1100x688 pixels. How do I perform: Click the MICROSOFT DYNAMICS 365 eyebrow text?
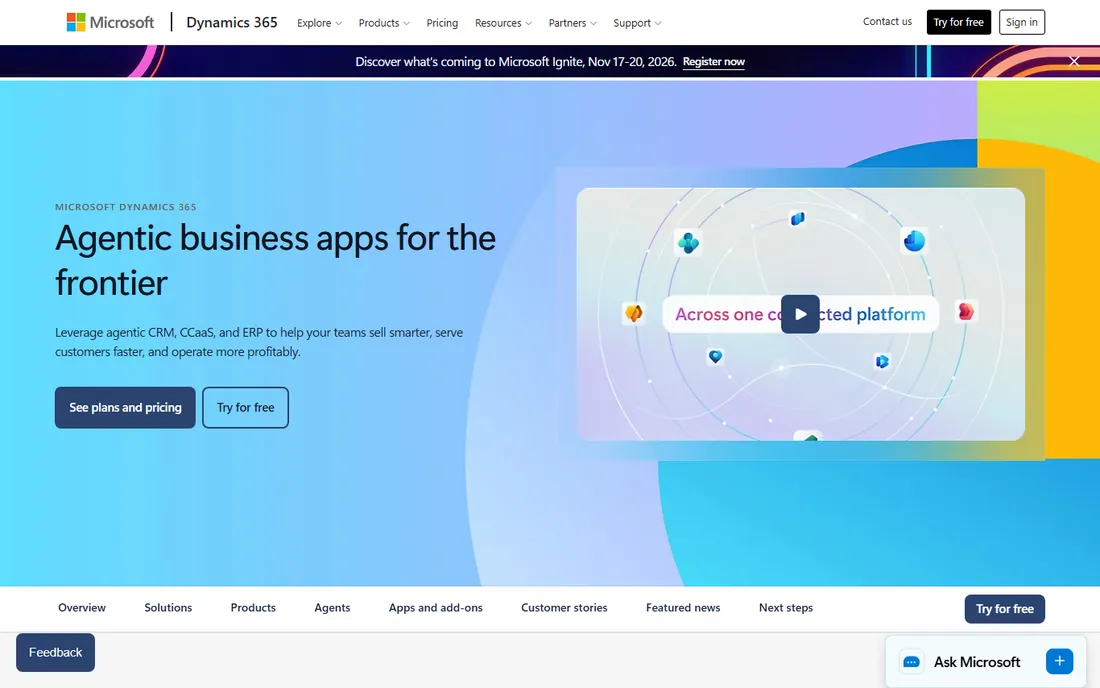[x=126, y=207]
